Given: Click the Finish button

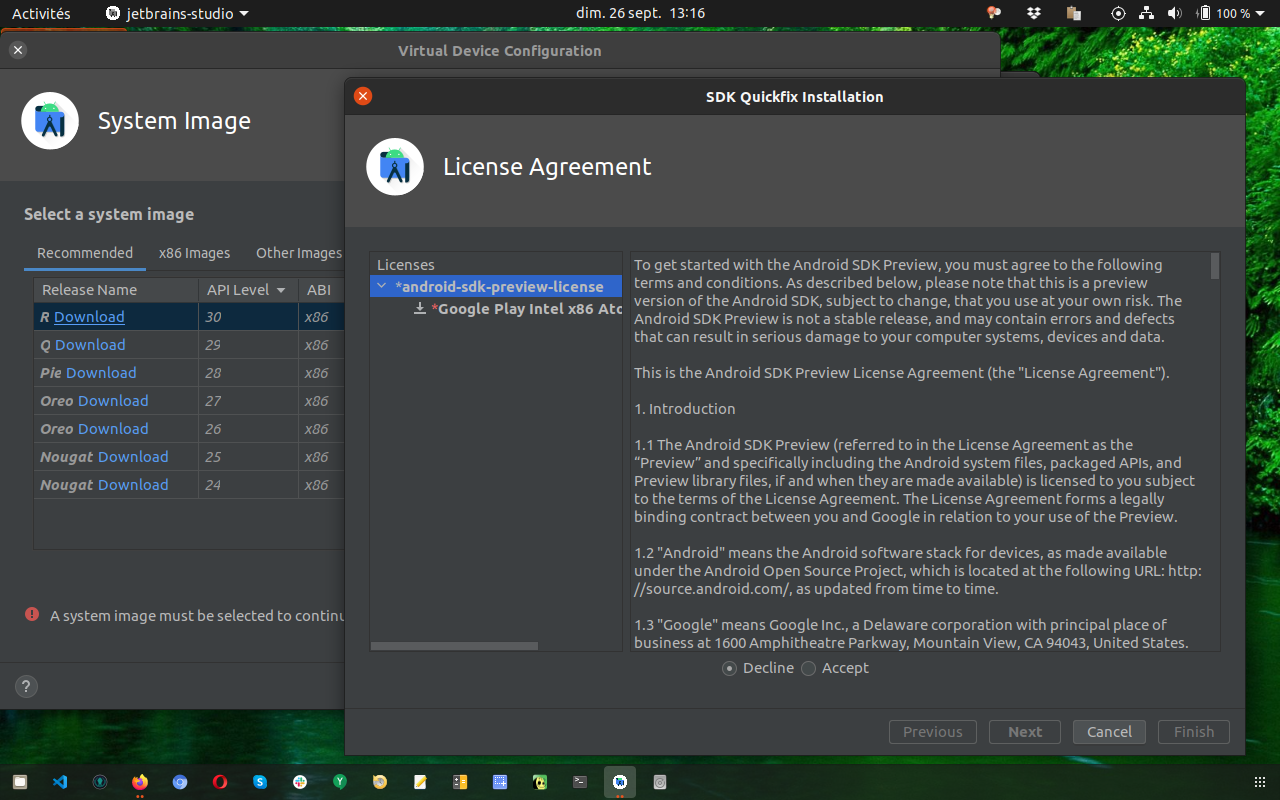Looking at the screenshot, I should coord(1194,732).
